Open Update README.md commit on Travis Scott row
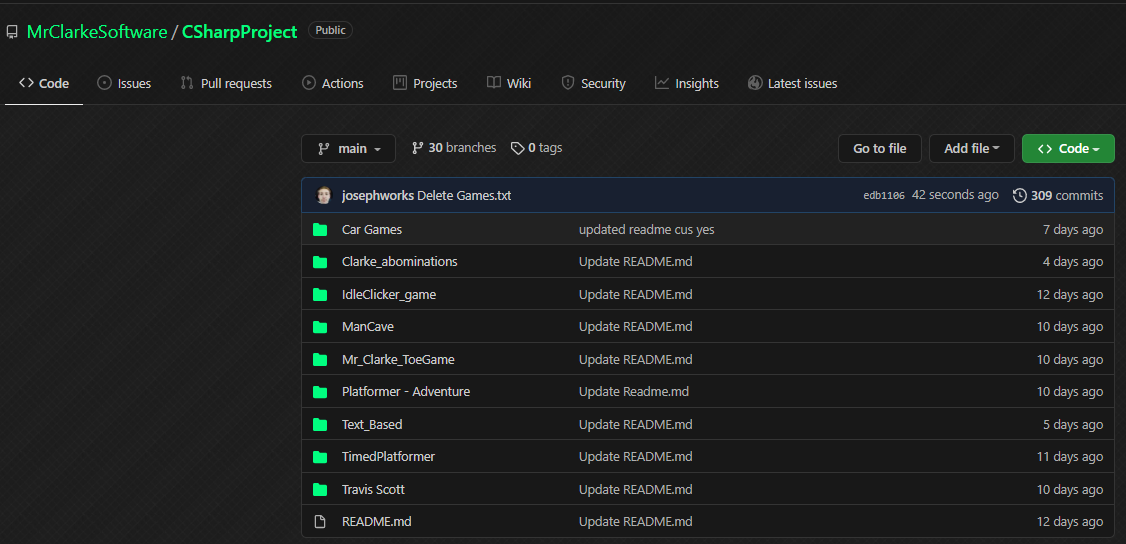 click(x=636, y=489)
